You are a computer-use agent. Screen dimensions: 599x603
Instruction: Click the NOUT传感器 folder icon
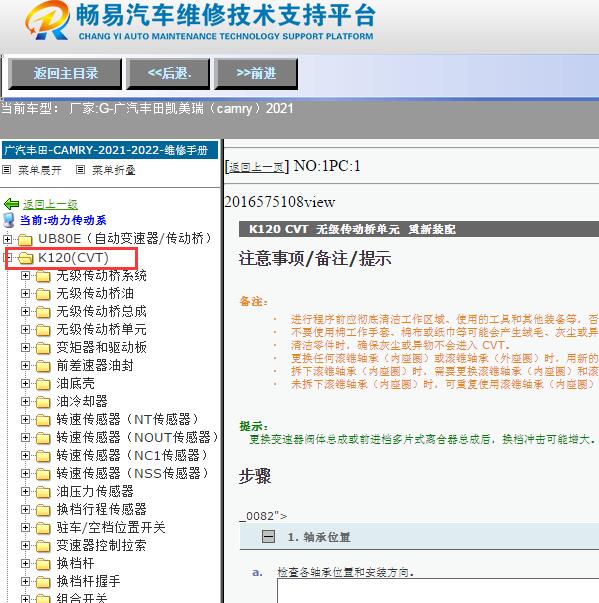[43, 438]
